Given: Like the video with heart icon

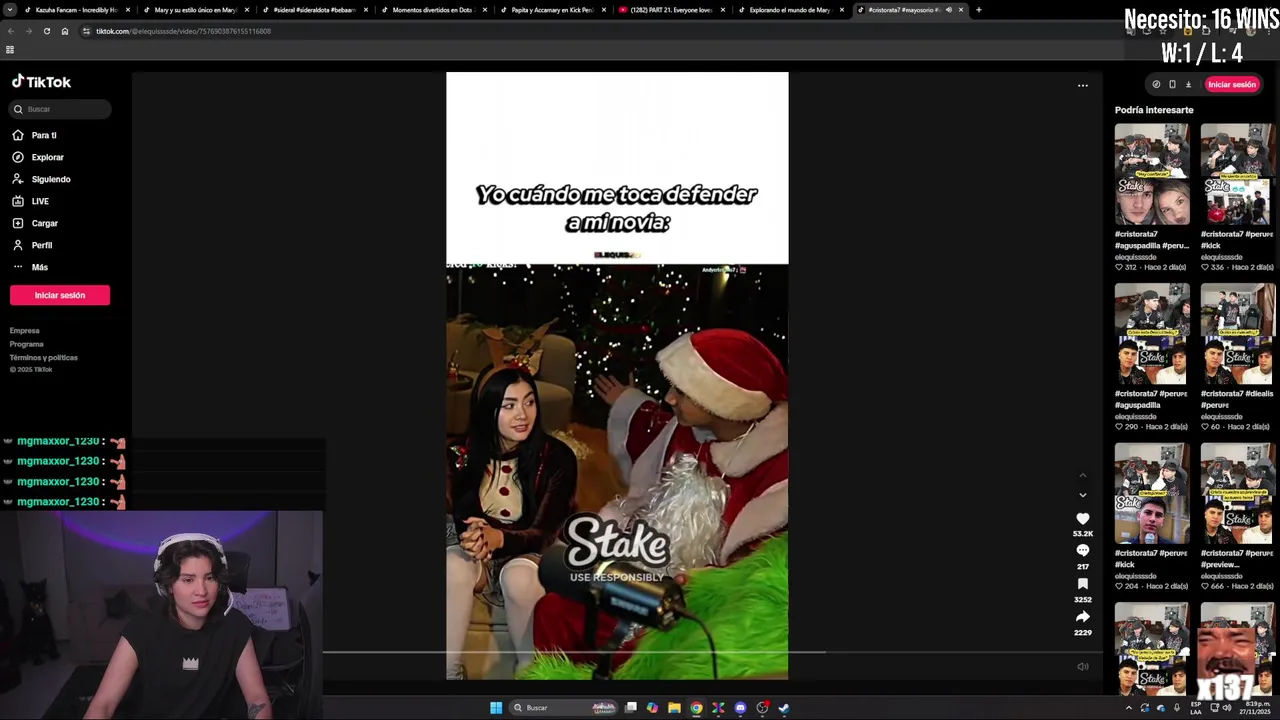Looking at the screenshot, I should click(1082, 518).
